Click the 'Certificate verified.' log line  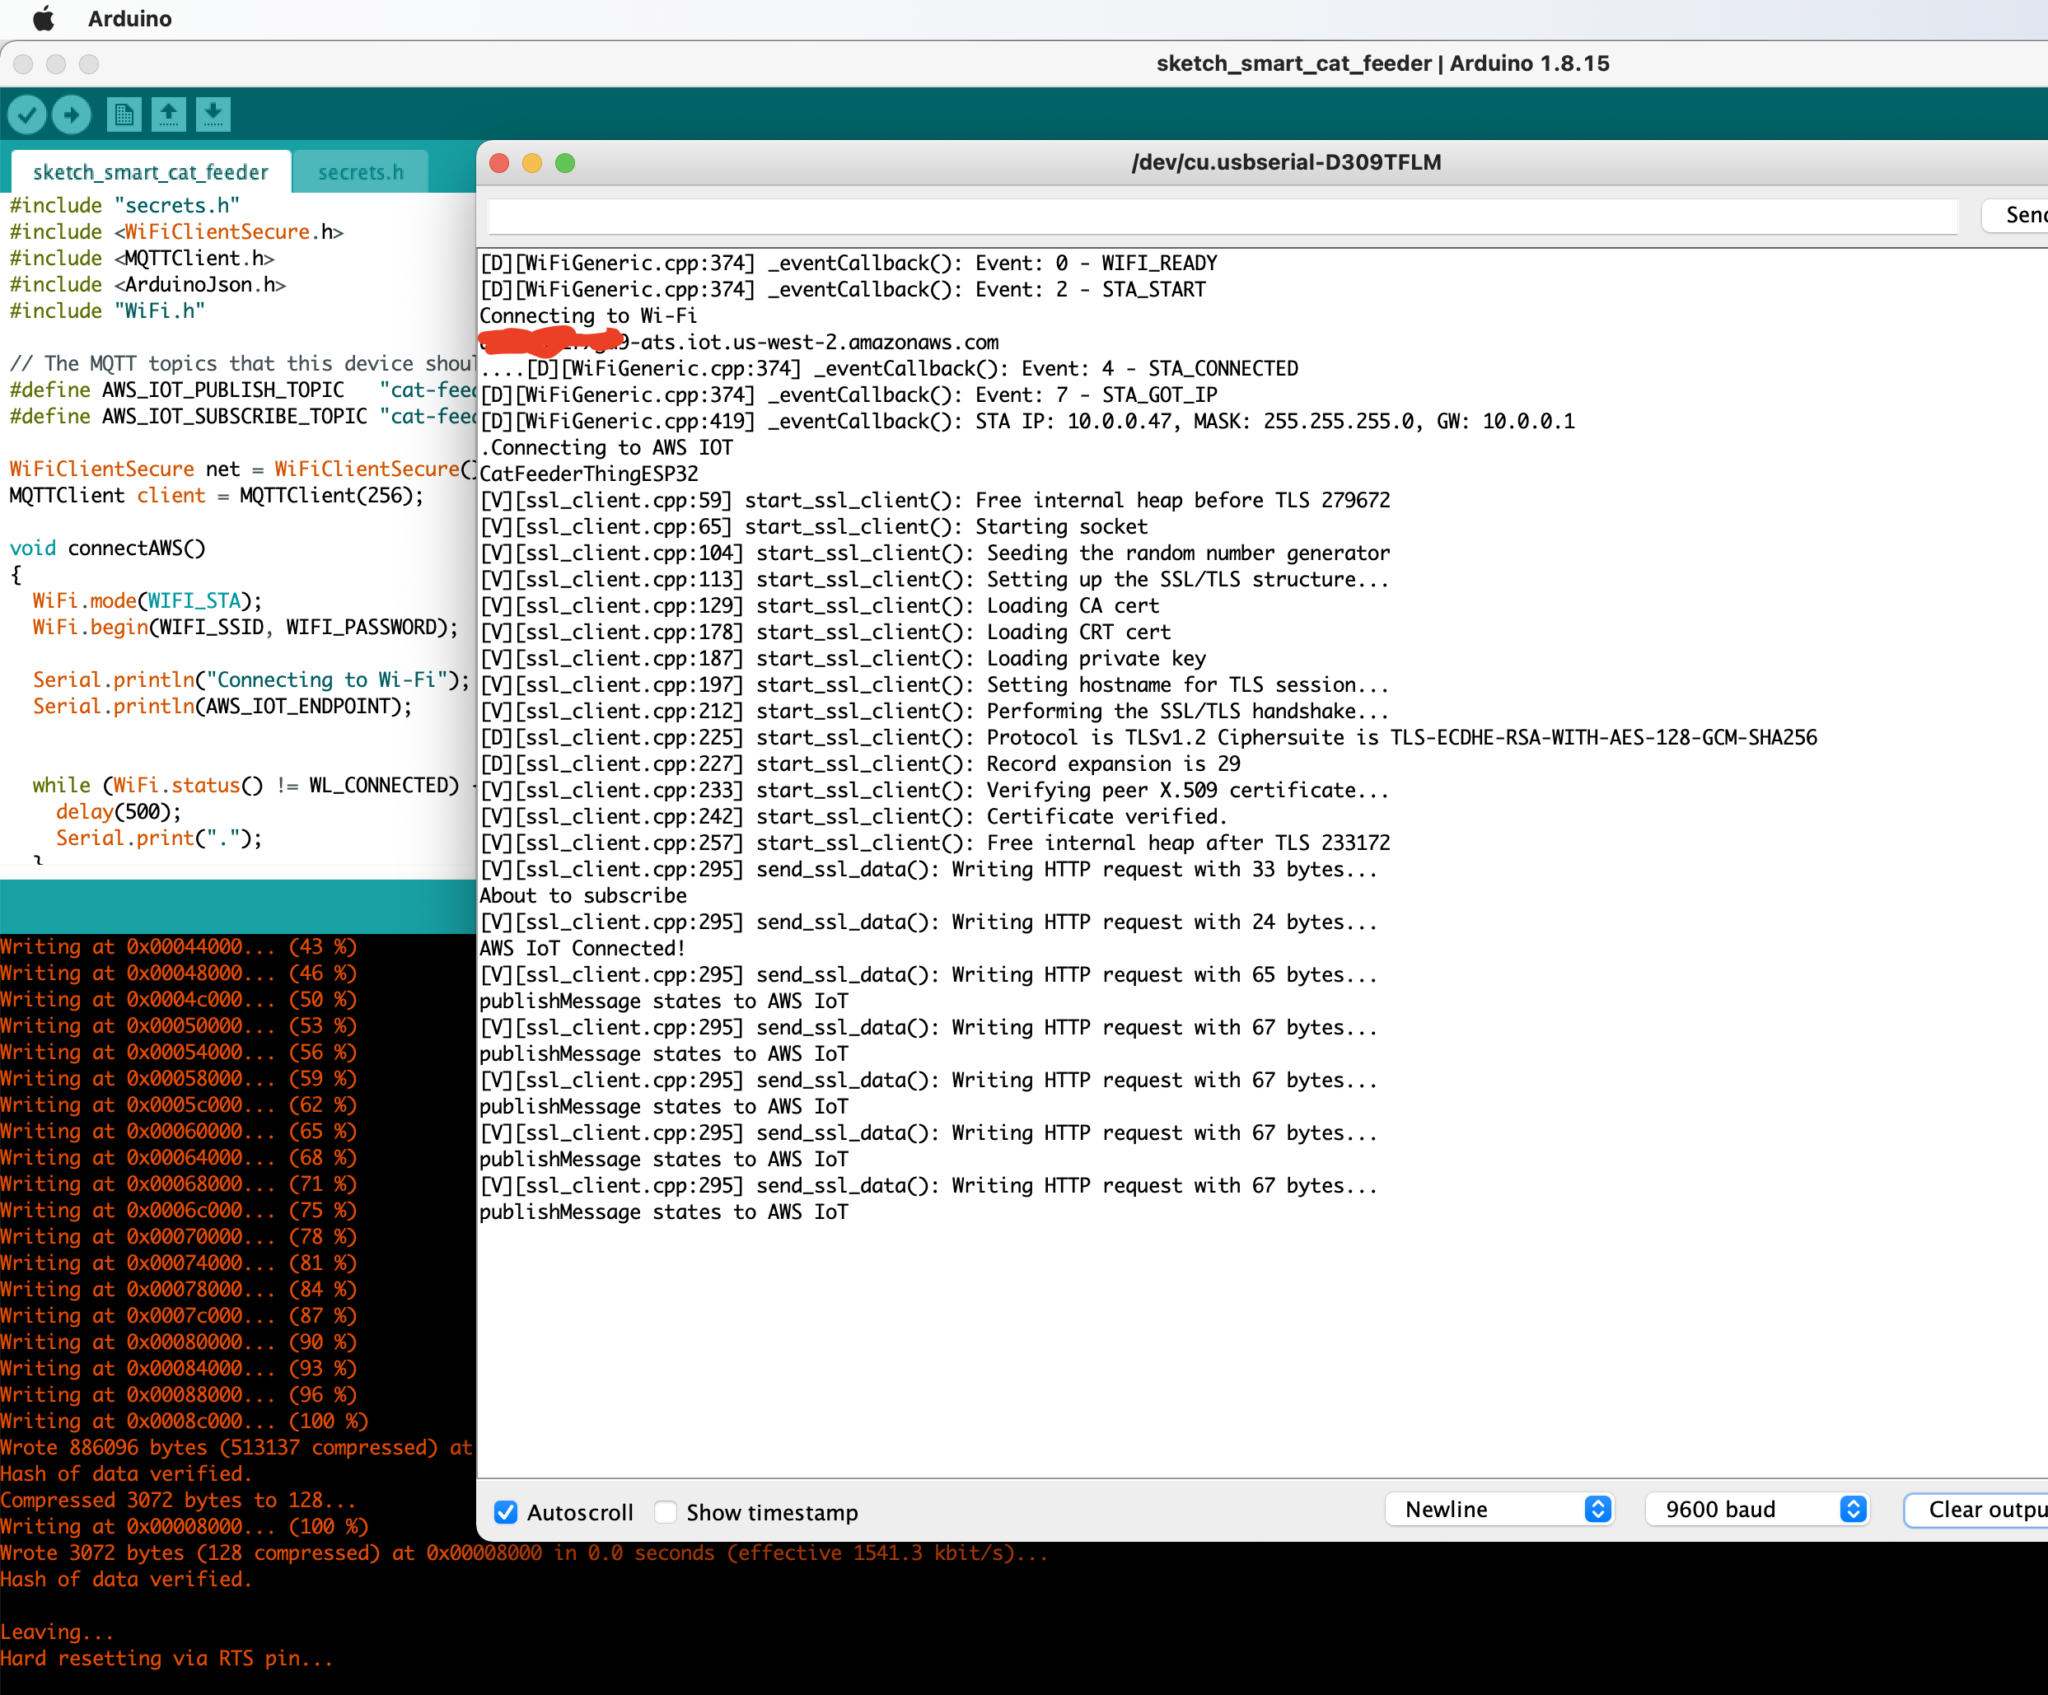point(853,817)
